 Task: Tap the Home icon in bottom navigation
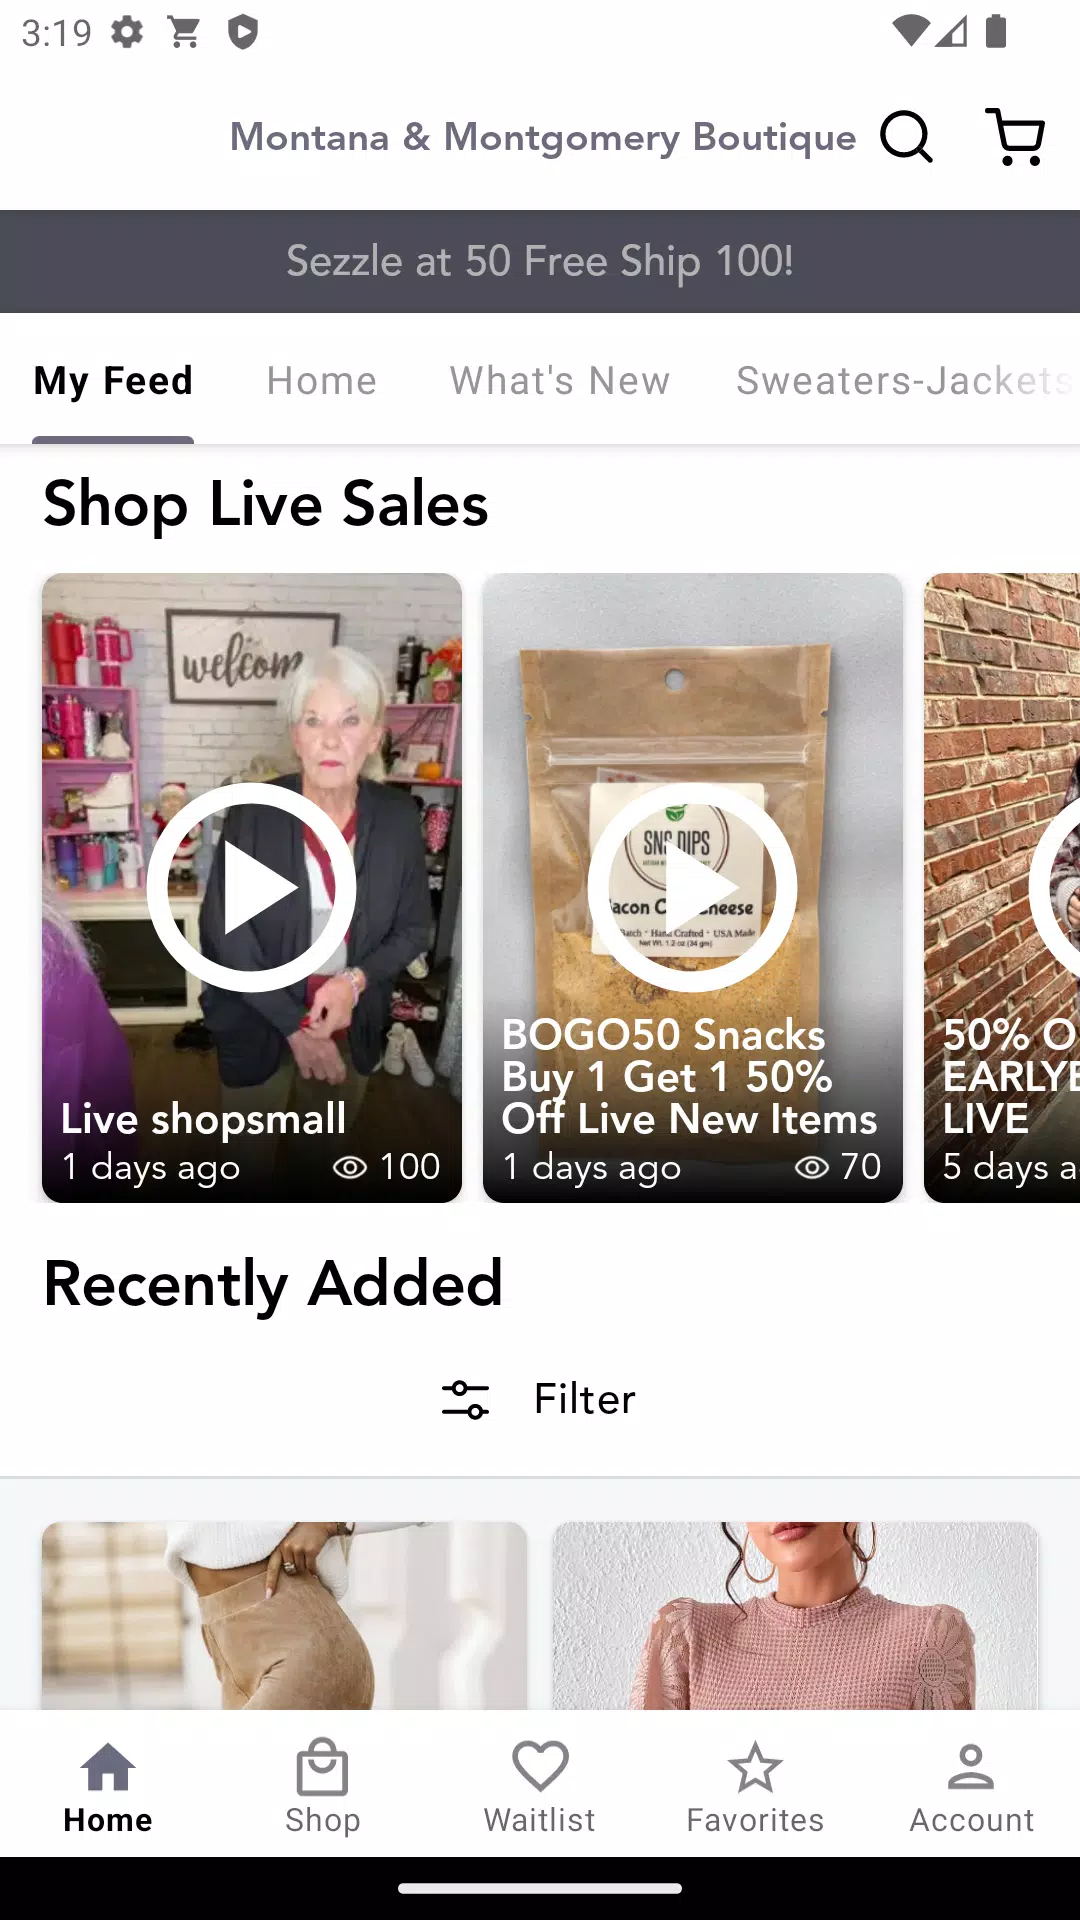108,1767
